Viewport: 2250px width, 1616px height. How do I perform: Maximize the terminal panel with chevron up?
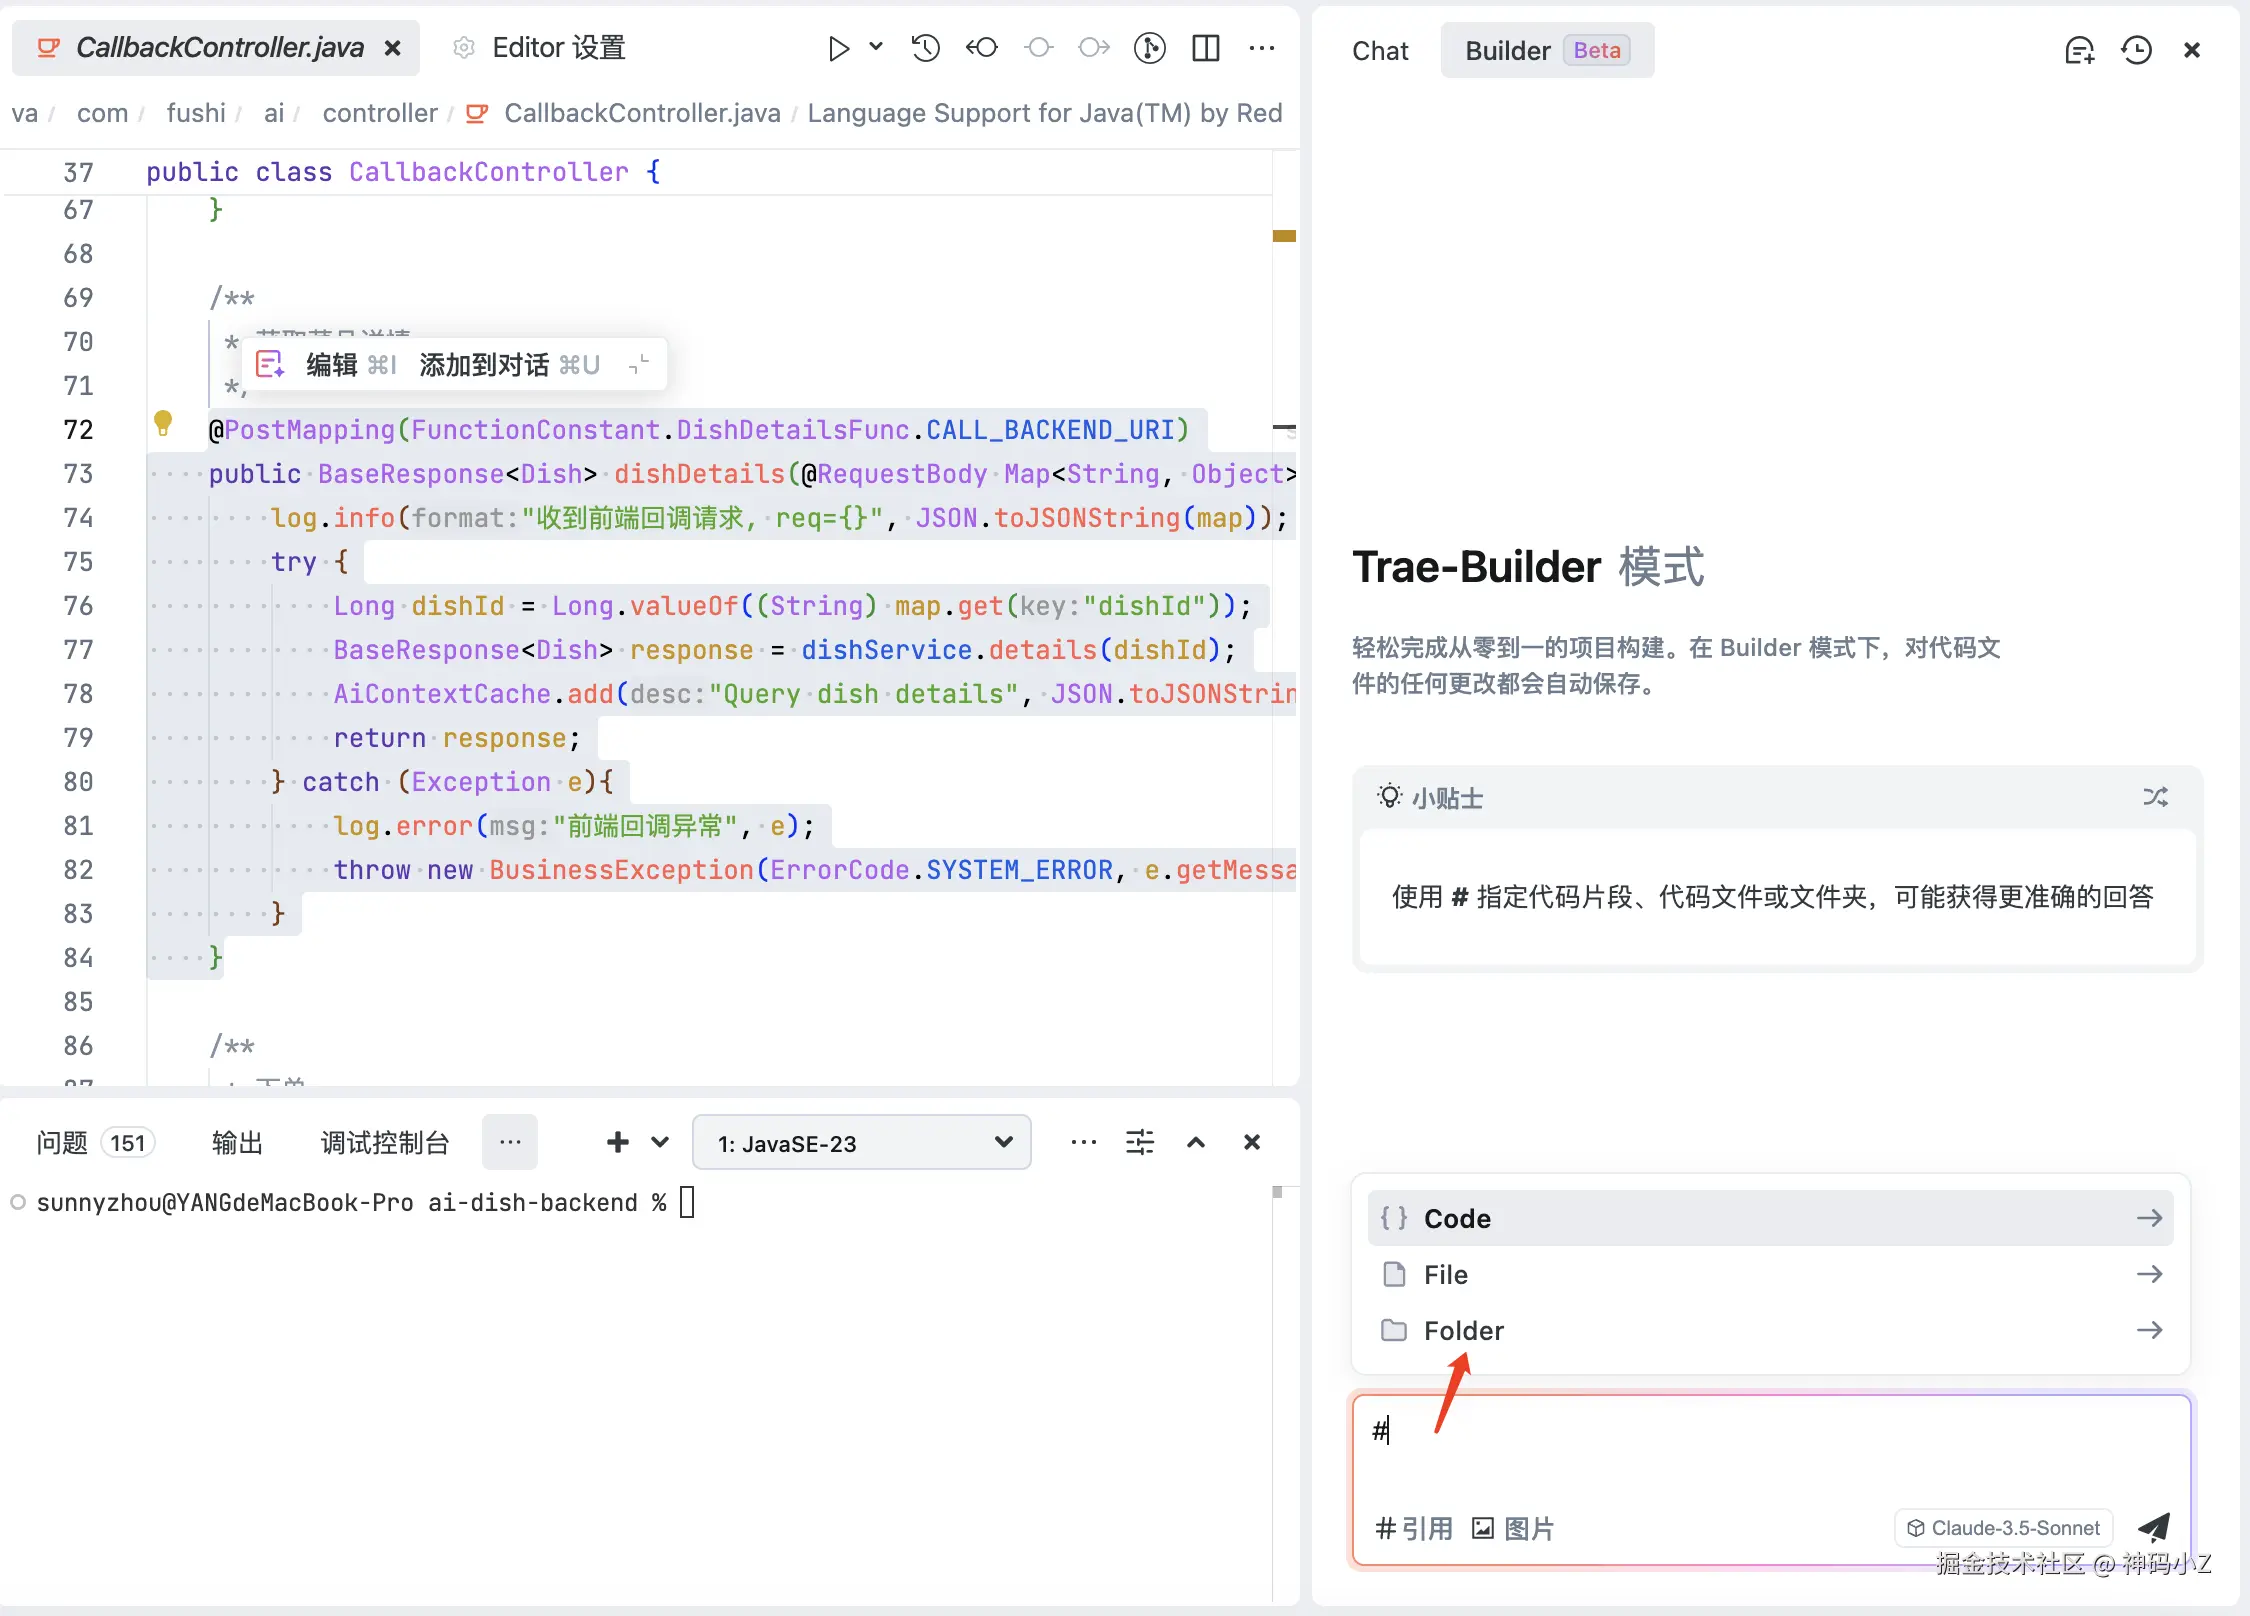[x=1196, y=1142]
